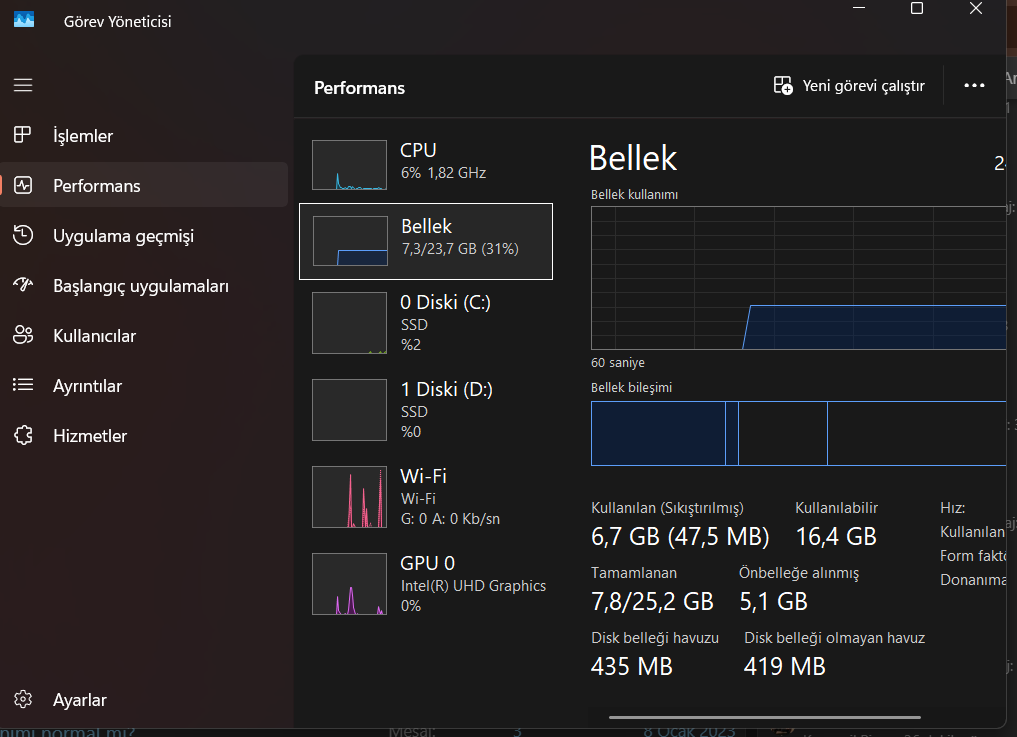Image resolution: width=1017 pixels, height=737 pixels.
Task: Click the Uygulama geçmişi history icon
Action: click(x=23, y=236)
